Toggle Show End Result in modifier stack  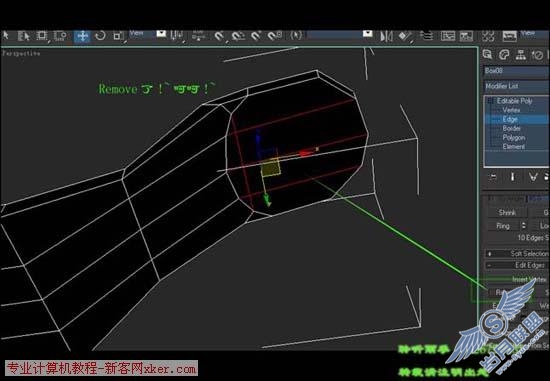[x=512, y=176]
